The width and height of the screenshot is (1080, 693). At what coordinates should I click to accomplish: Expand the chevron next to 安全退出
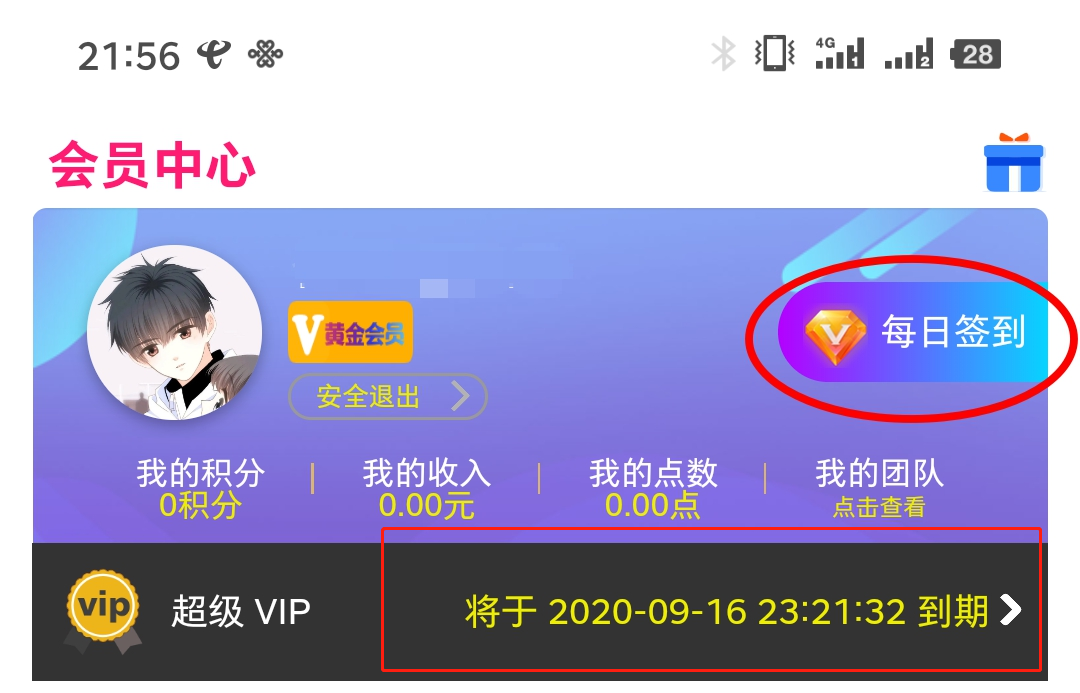(x=460, y=396)
